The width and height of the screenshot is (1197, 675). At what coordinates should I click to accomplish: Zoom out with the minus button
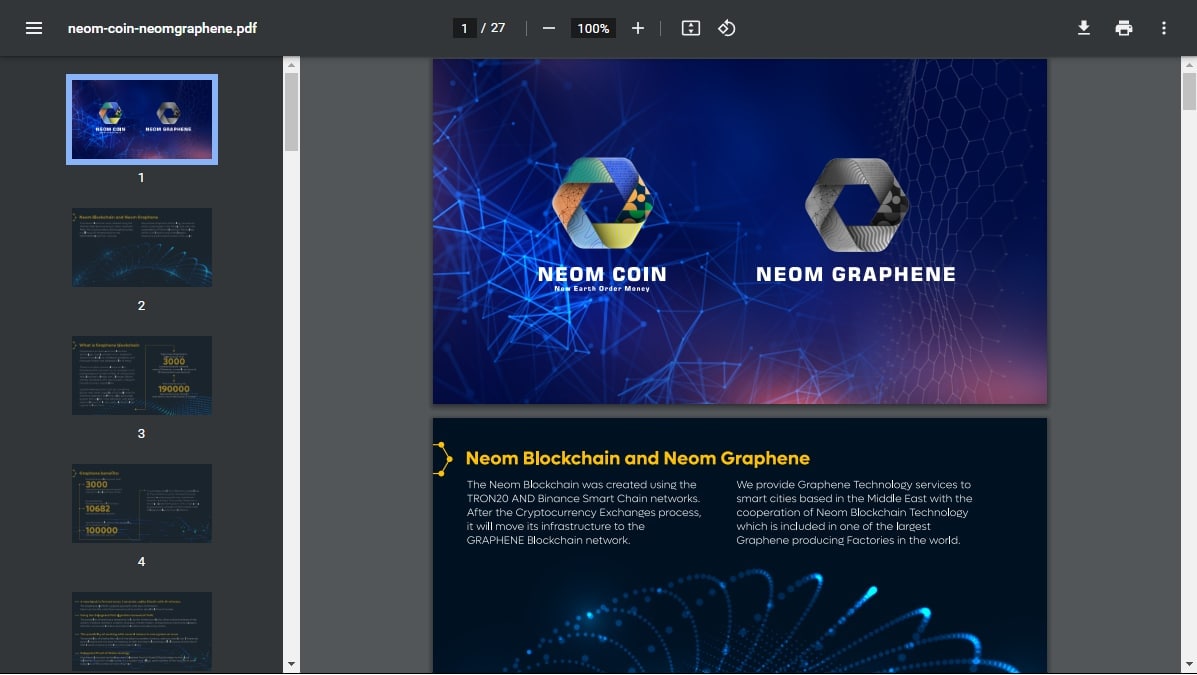pos(549,28)
